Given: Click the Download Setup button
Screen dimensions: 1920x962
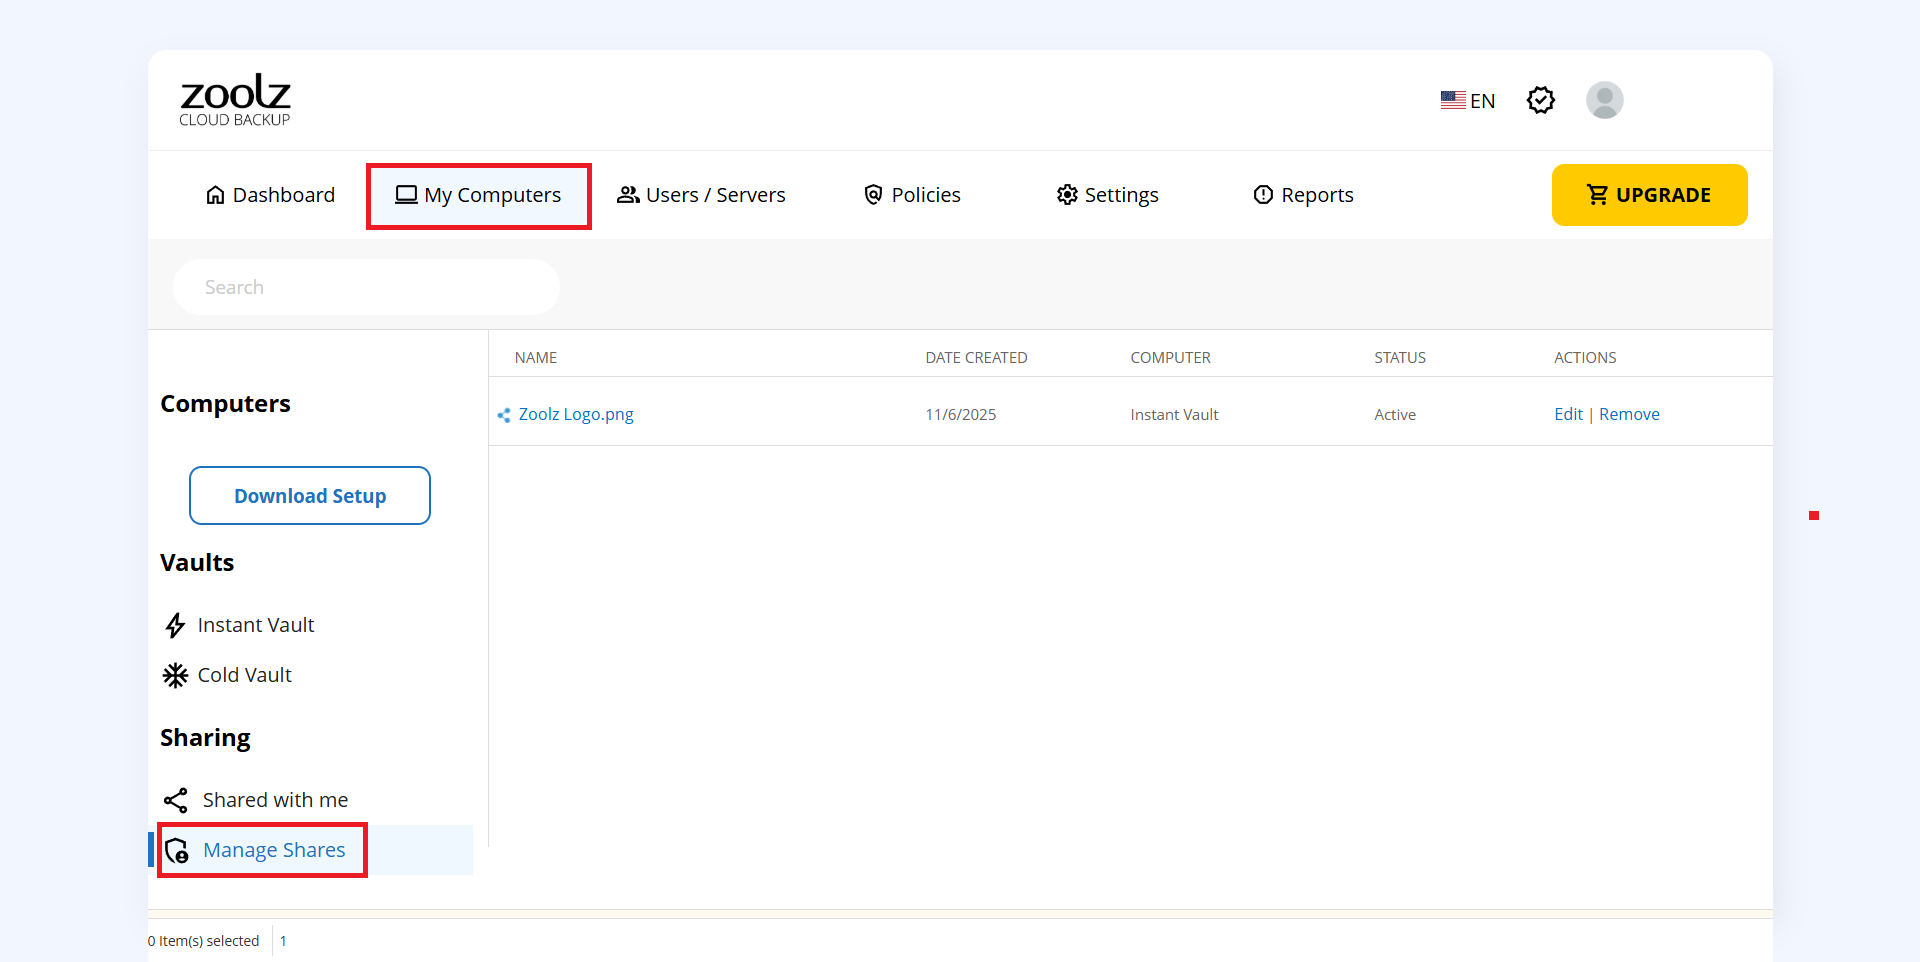Looking at the screenshot, I should [x=309, y=495].
